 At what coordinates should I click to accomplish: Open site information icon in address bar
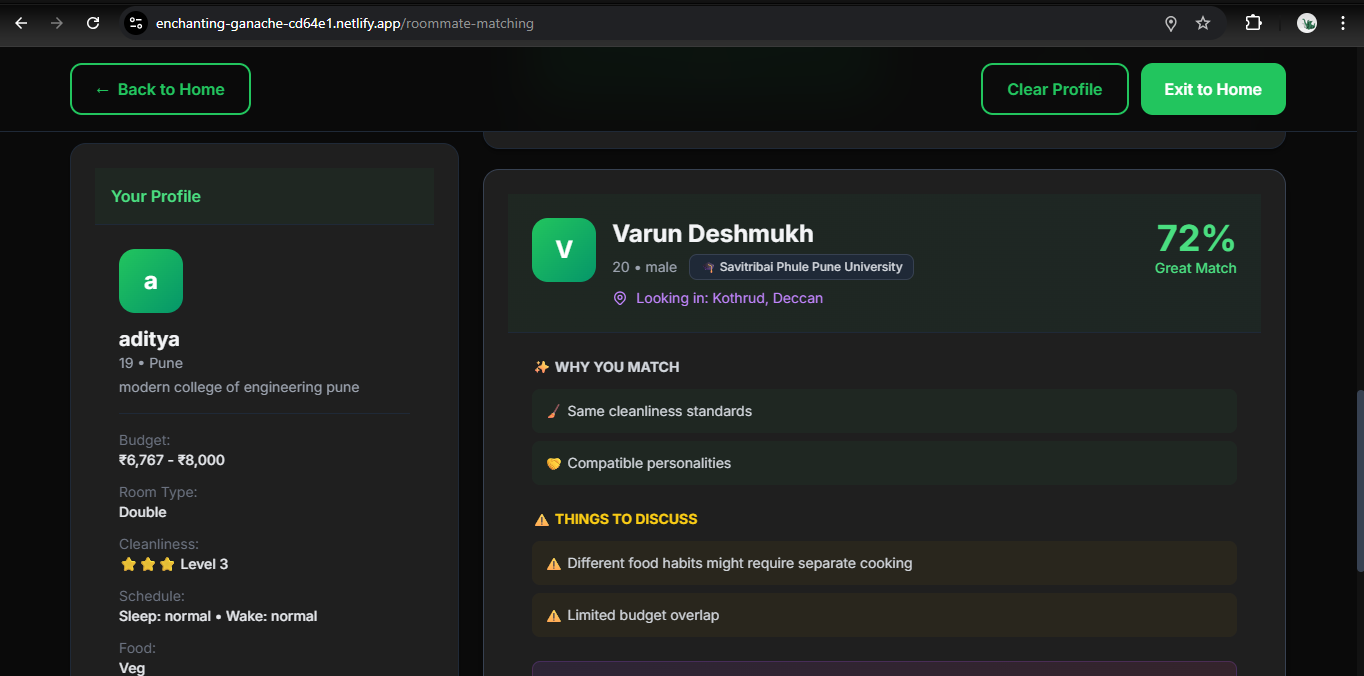137,23
